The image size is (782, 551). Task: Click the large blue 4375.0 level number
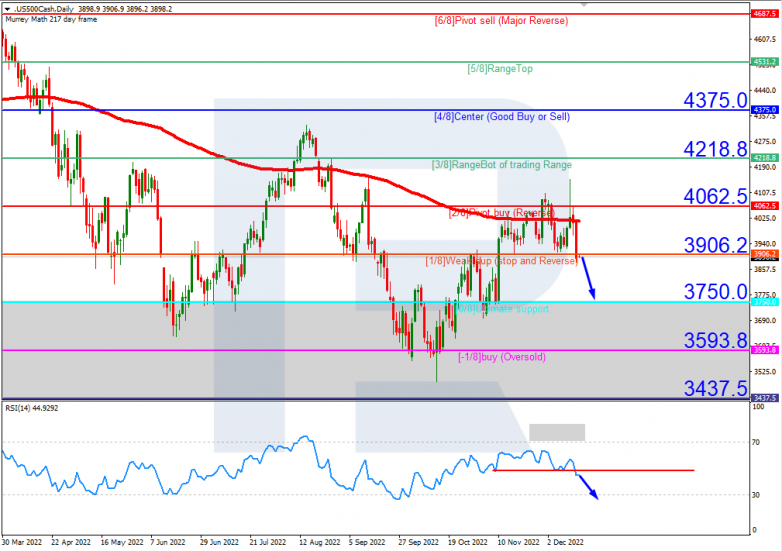coord(715,100)
